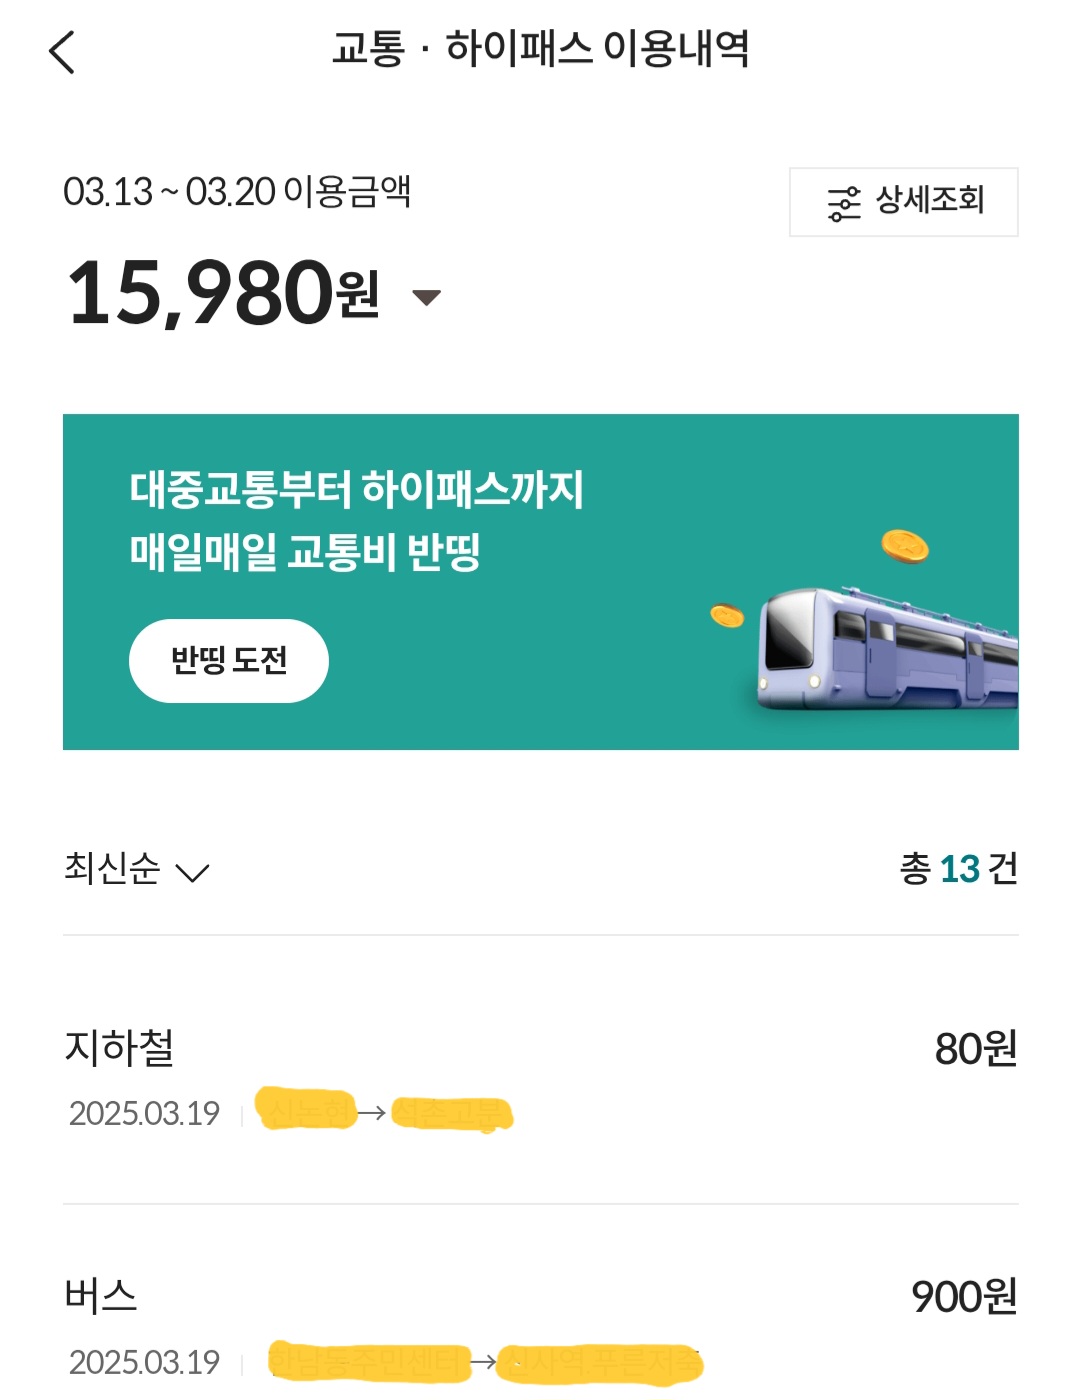This screenshot has width=1074, height=1400.
Task: Open 상세조회 detailed search
Action: click(x=903, y=202)
